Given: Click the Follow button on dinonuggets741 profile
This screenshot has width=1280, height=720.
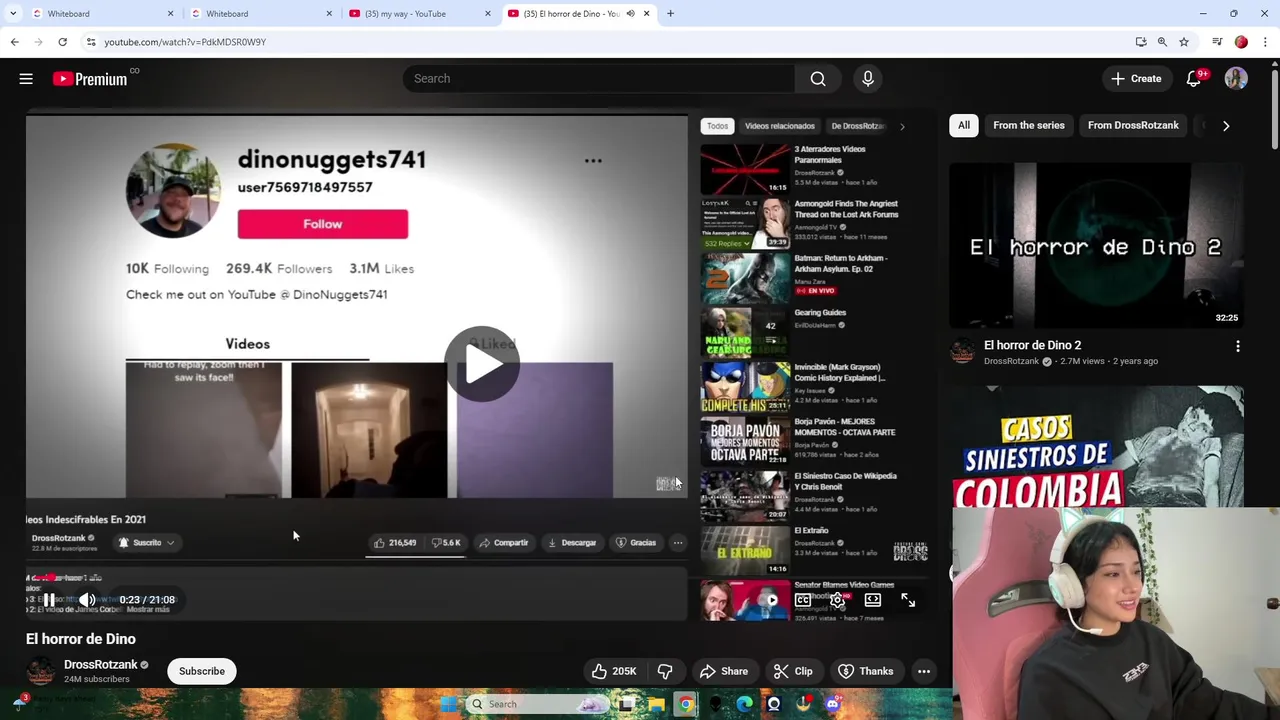Looking at the screenshot, I should (322, 224).
